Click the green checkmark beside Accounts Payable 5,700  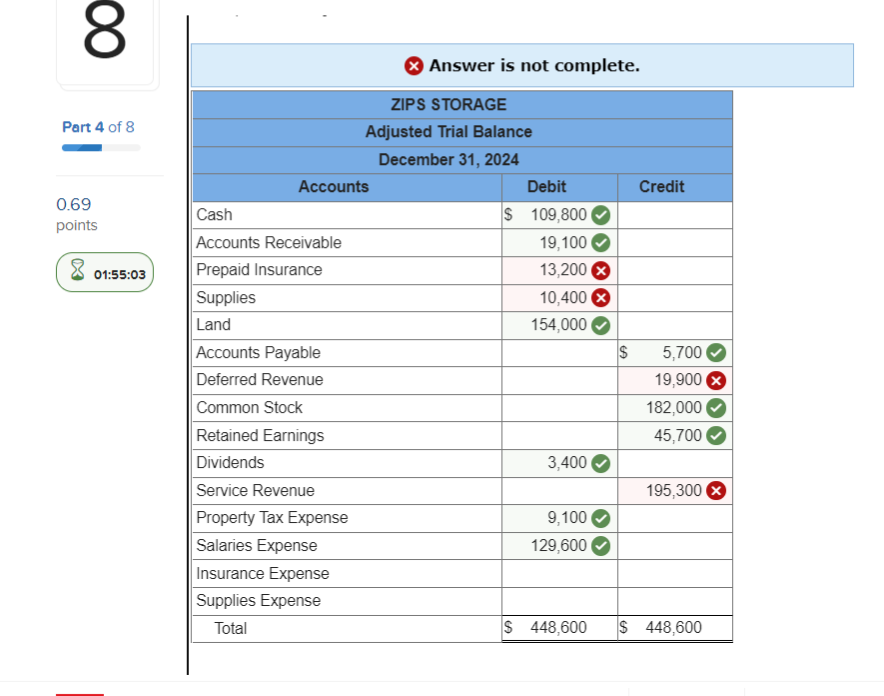coord(717,353)
